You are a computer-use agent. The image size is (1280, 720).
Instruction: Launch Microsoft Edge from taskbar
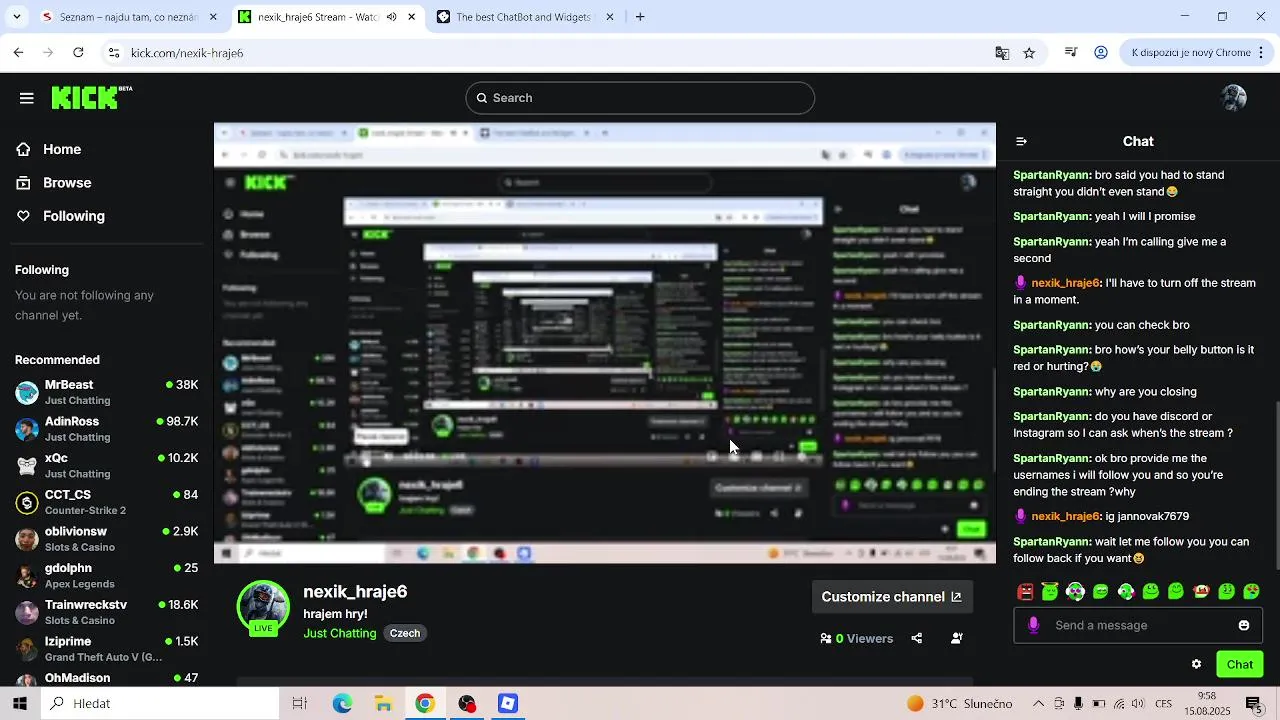point(343,704)
